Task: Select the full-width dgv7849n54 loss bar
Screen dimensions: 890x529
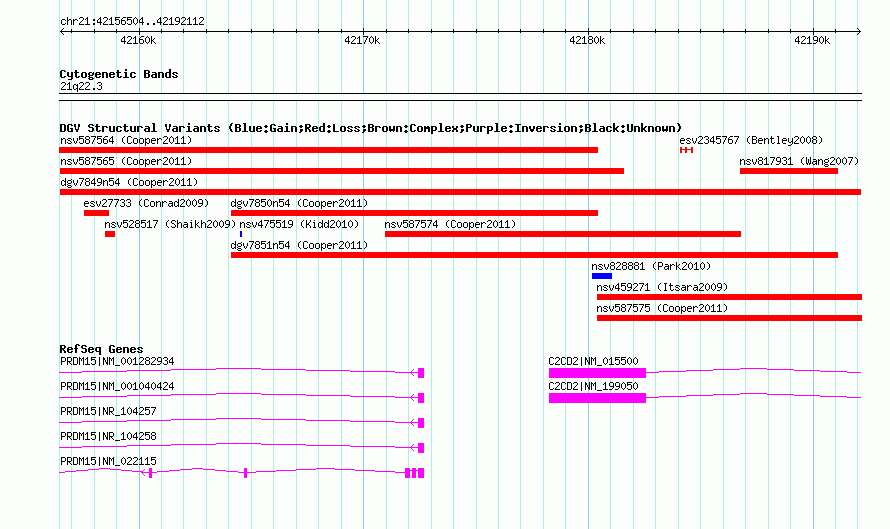Action: click(x=460, y=192)
